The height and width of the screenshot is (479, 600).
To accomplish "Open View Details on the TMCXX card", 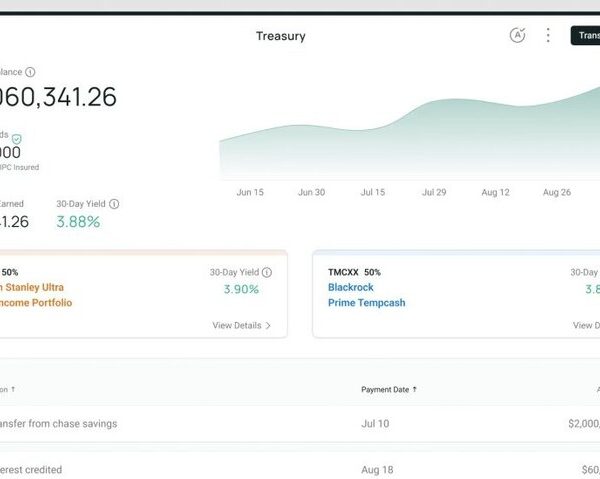I will click(586, 325).
